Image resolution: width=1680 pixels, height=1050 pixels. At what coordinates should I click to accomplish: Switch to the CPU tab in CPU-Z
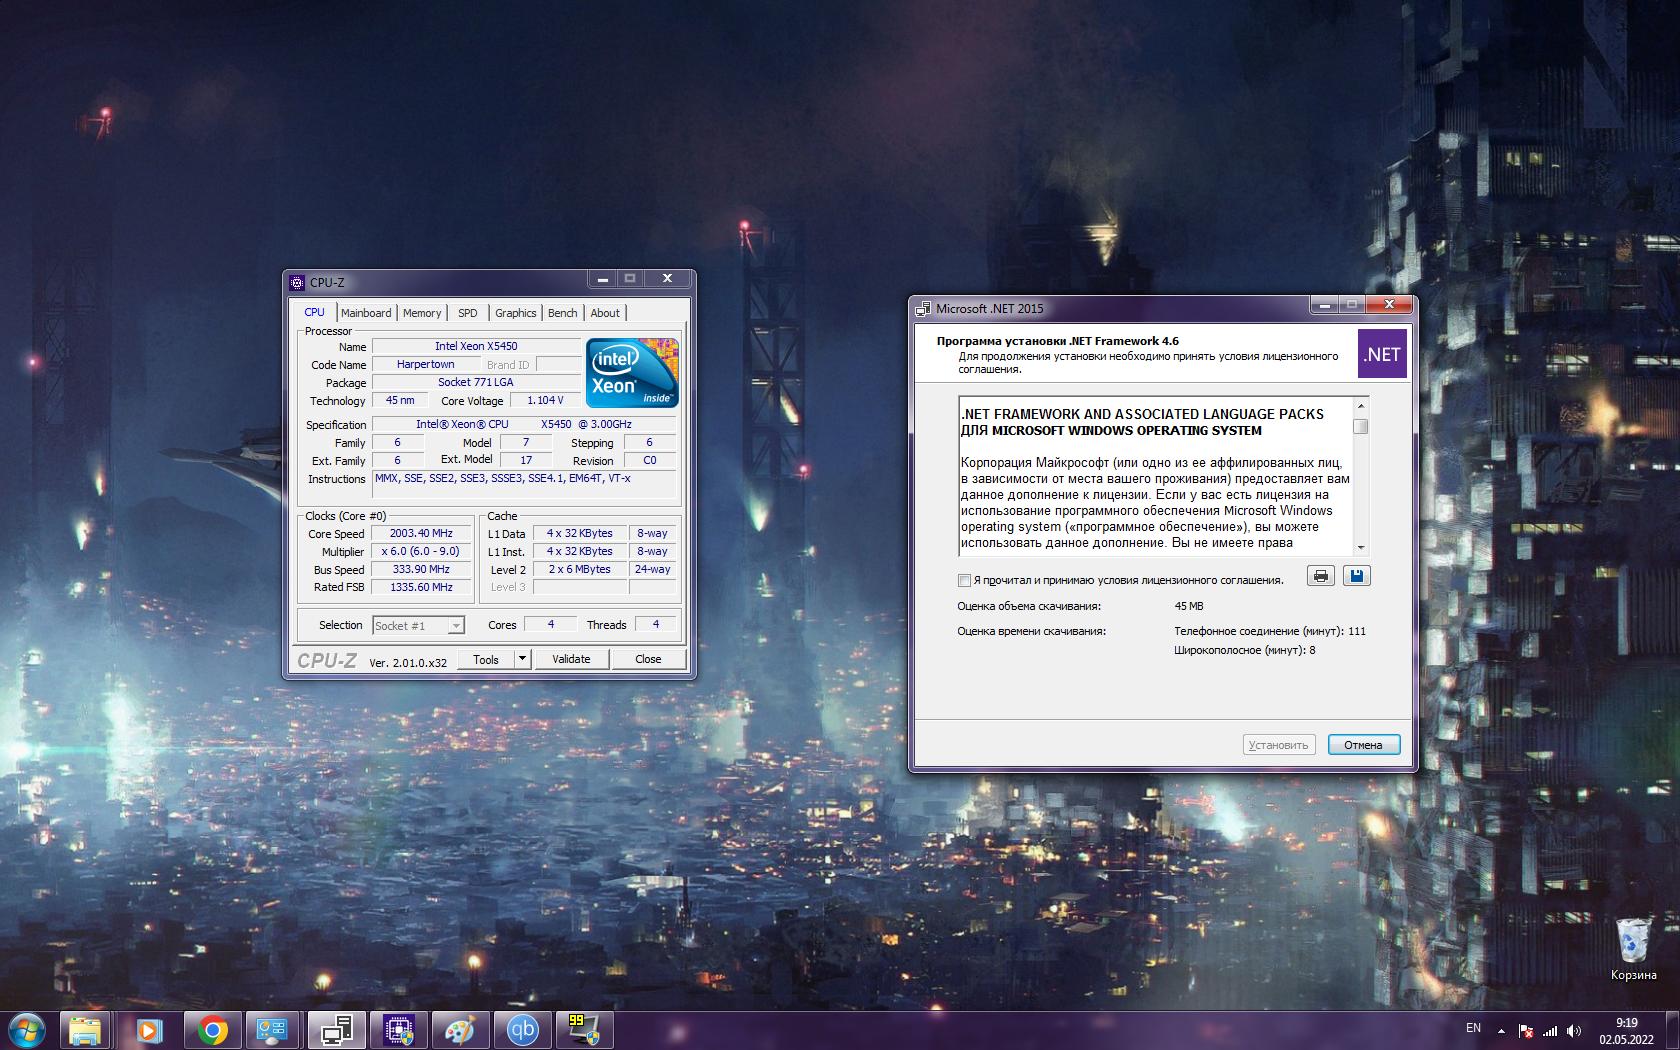[x=314, y=312]
